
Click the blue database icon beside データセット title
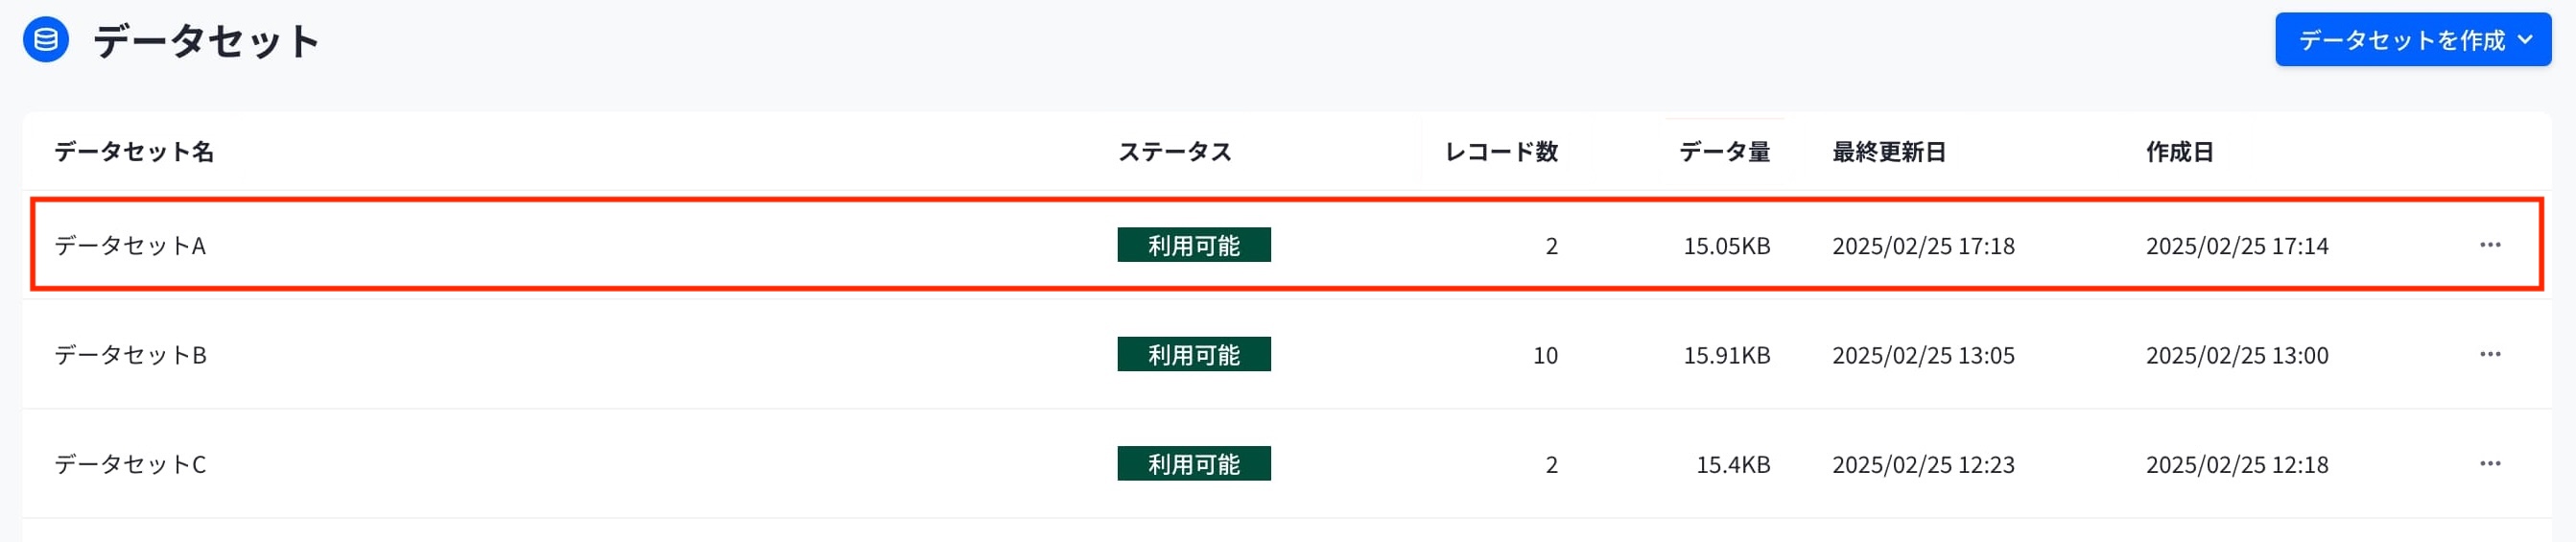(46, 40)
